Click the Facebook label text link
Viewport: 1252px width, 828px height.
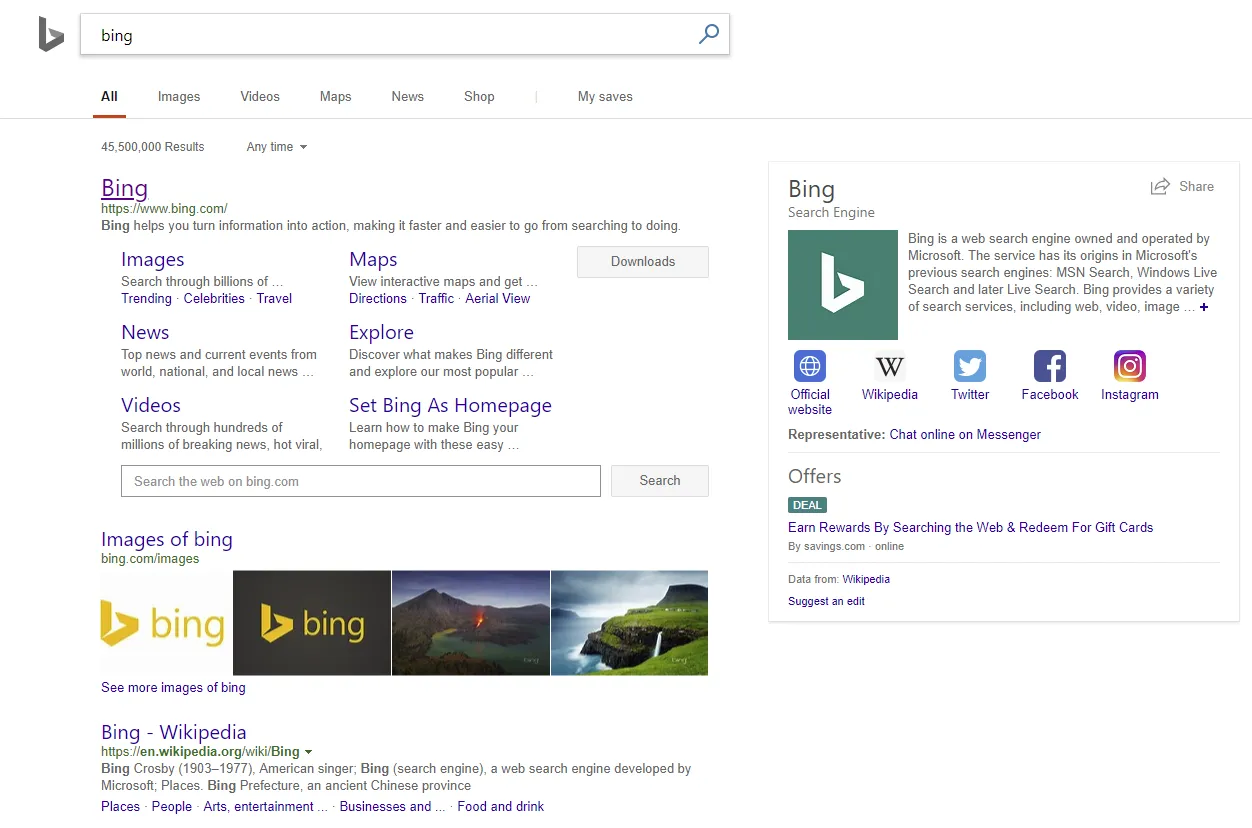coord(1050,395)
